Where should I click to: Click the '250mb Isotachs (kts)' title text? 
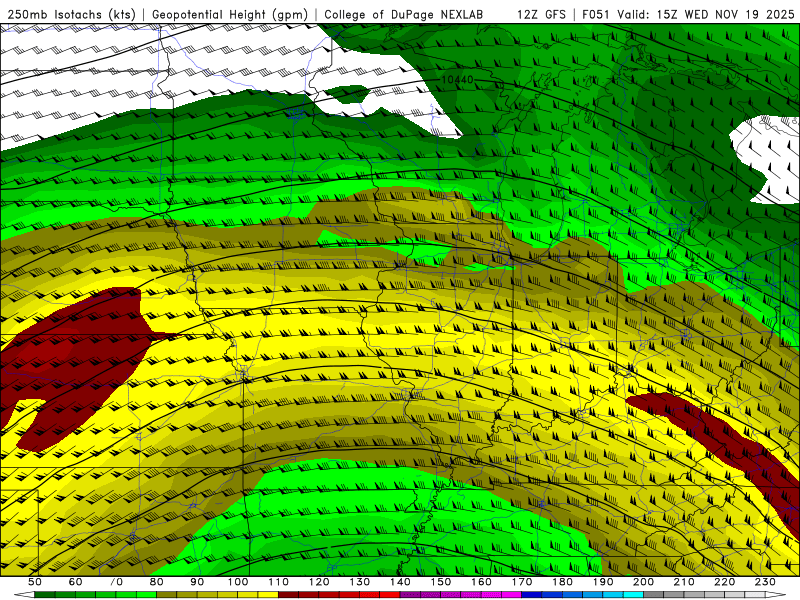pos(71,15)
